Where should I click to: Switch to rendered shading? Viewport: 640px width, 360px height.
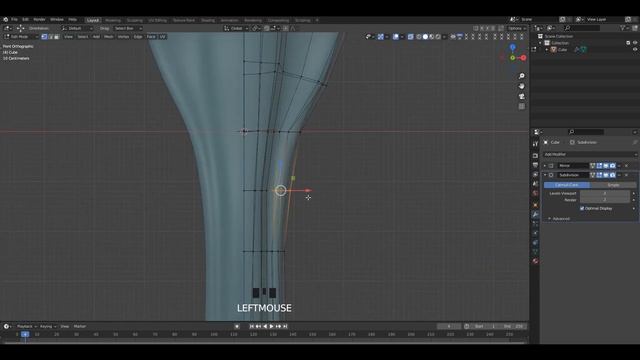(438, 37)
